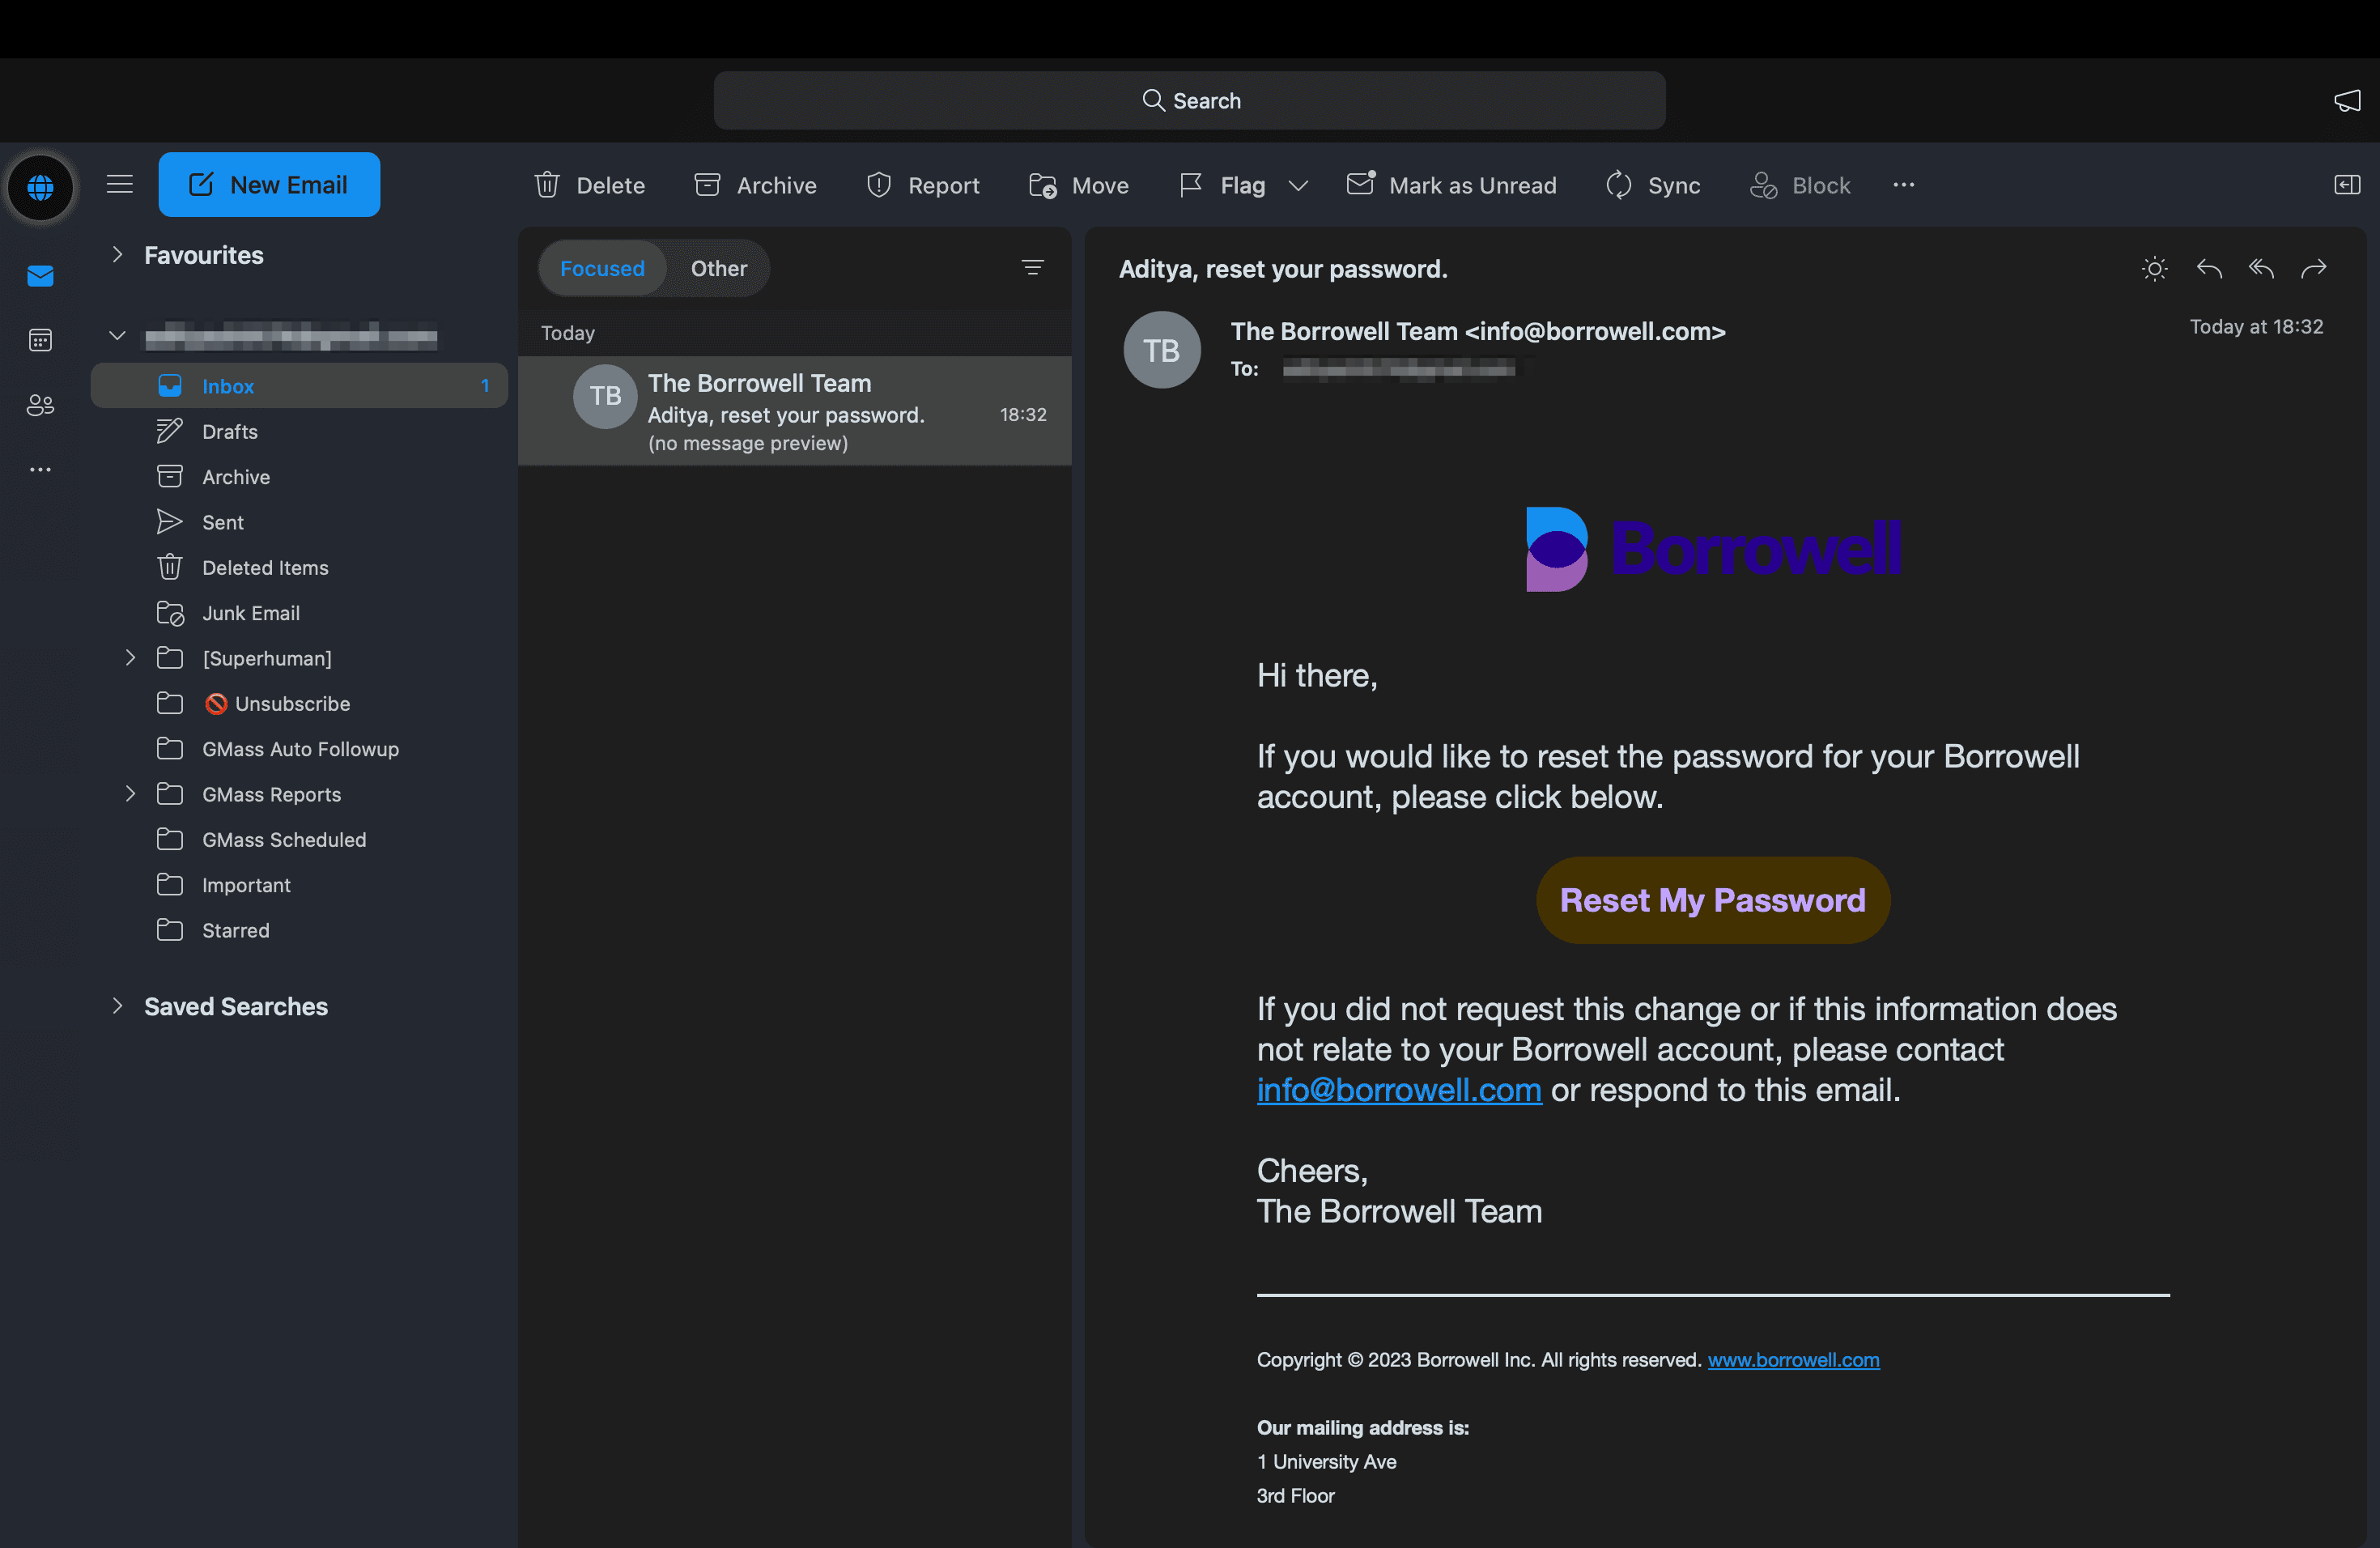
Task: Click the search input field
Action: (1190, 100)
